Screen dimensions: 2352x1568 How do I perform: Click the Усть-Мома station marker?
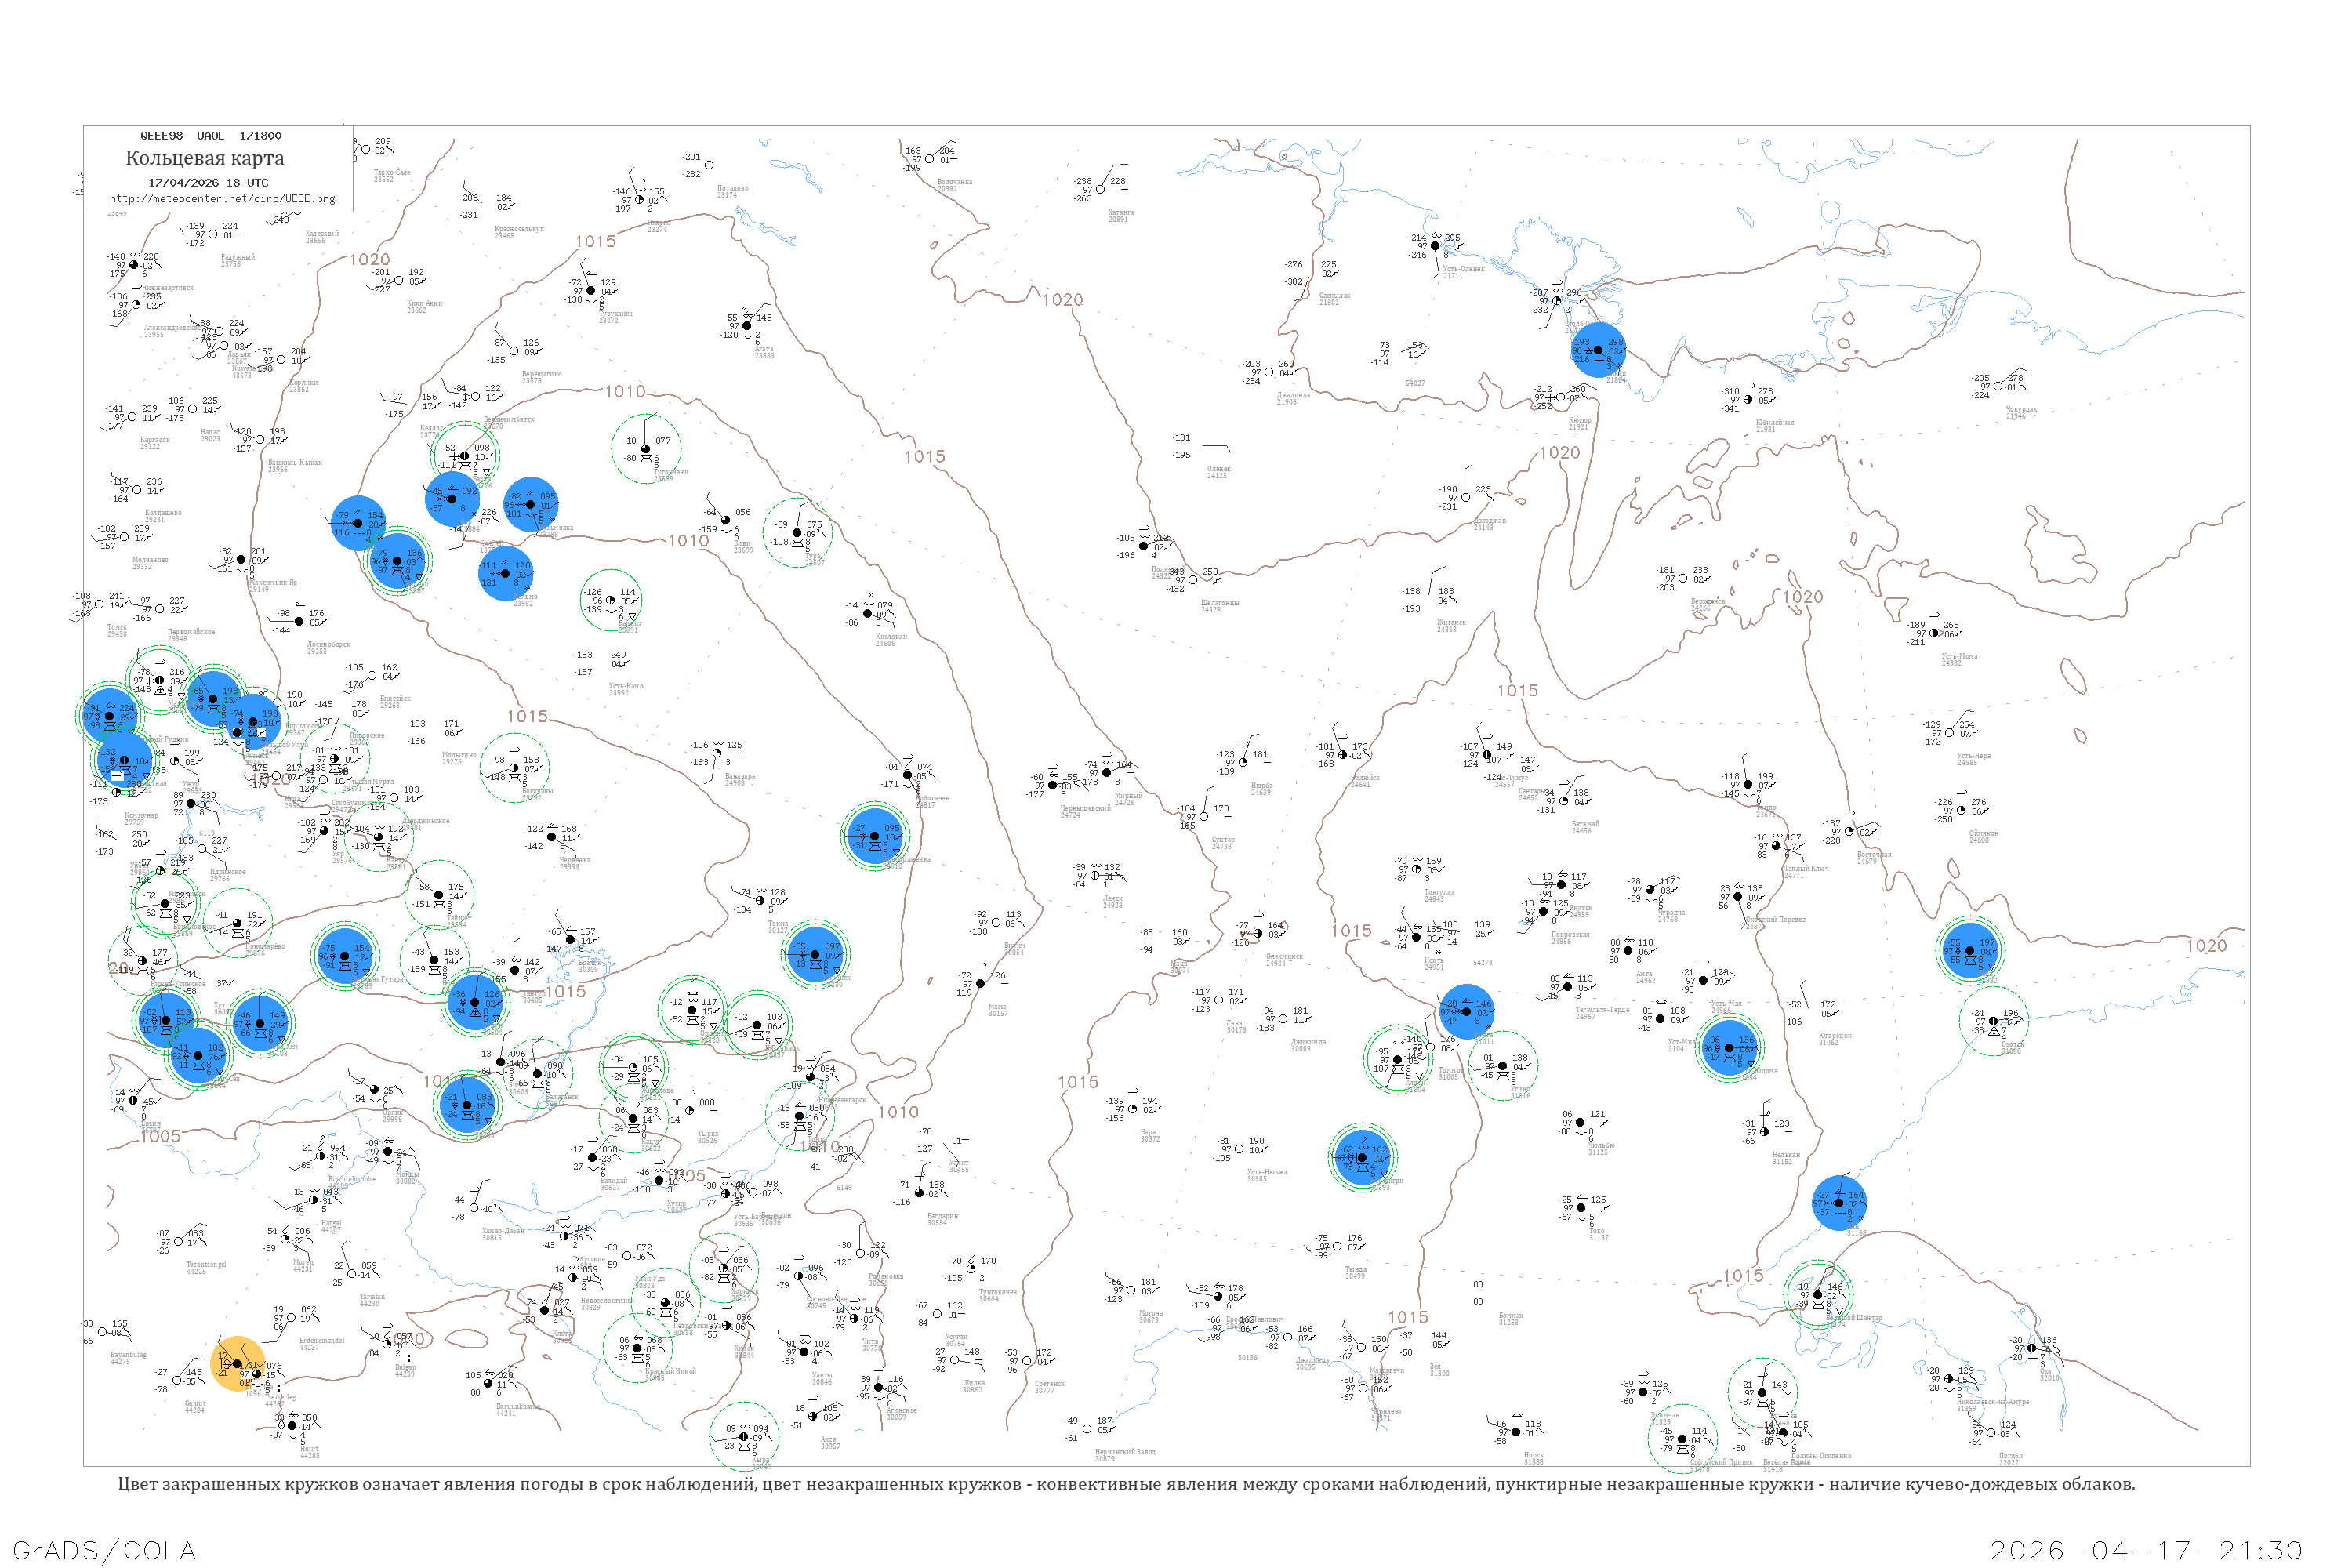pyautogui.click(x=1934, y=633)
